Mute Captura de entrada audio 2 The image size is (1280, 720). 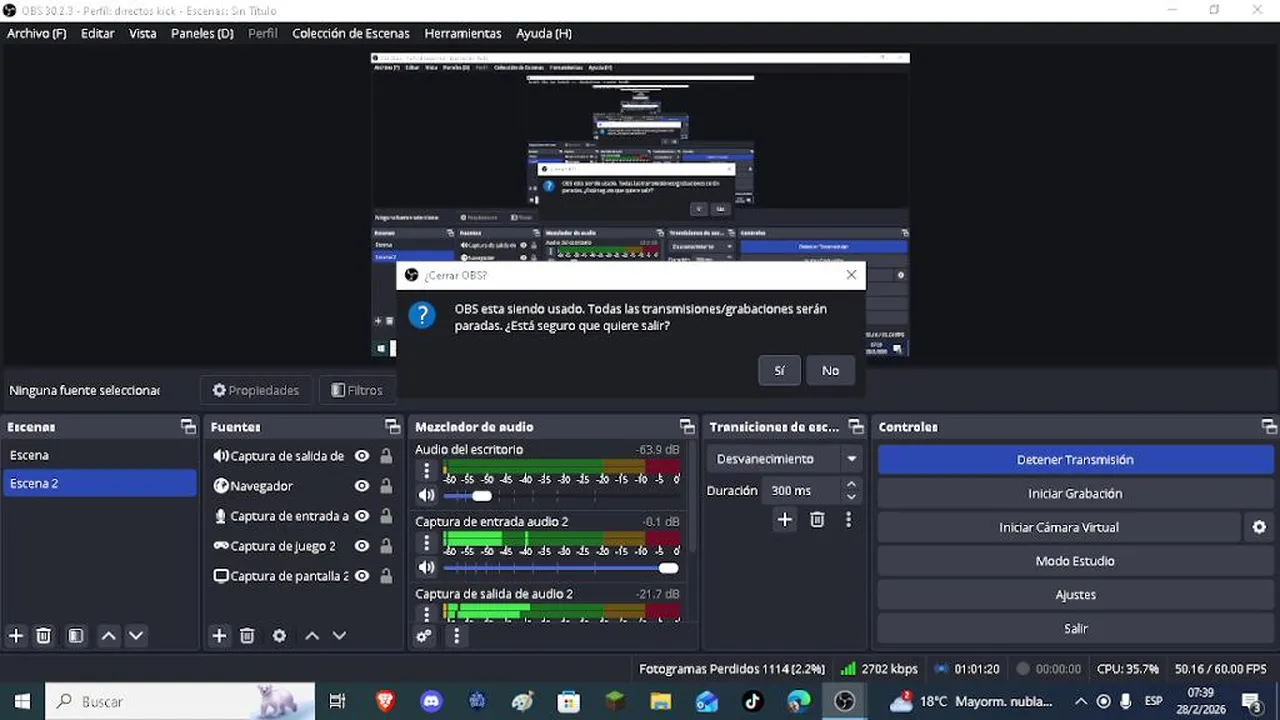coord(427,567)
